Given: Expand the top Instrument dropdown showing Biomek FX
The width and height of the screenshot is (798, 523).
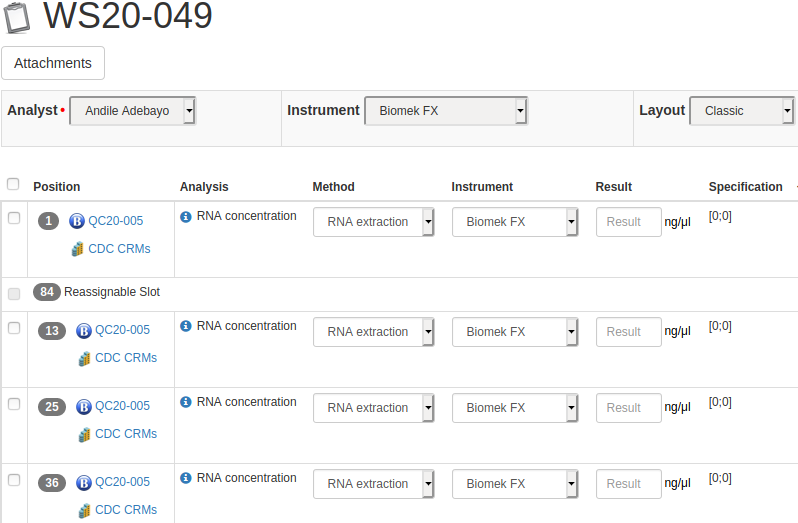Looking at the screenshot, I should click(445, 111).
